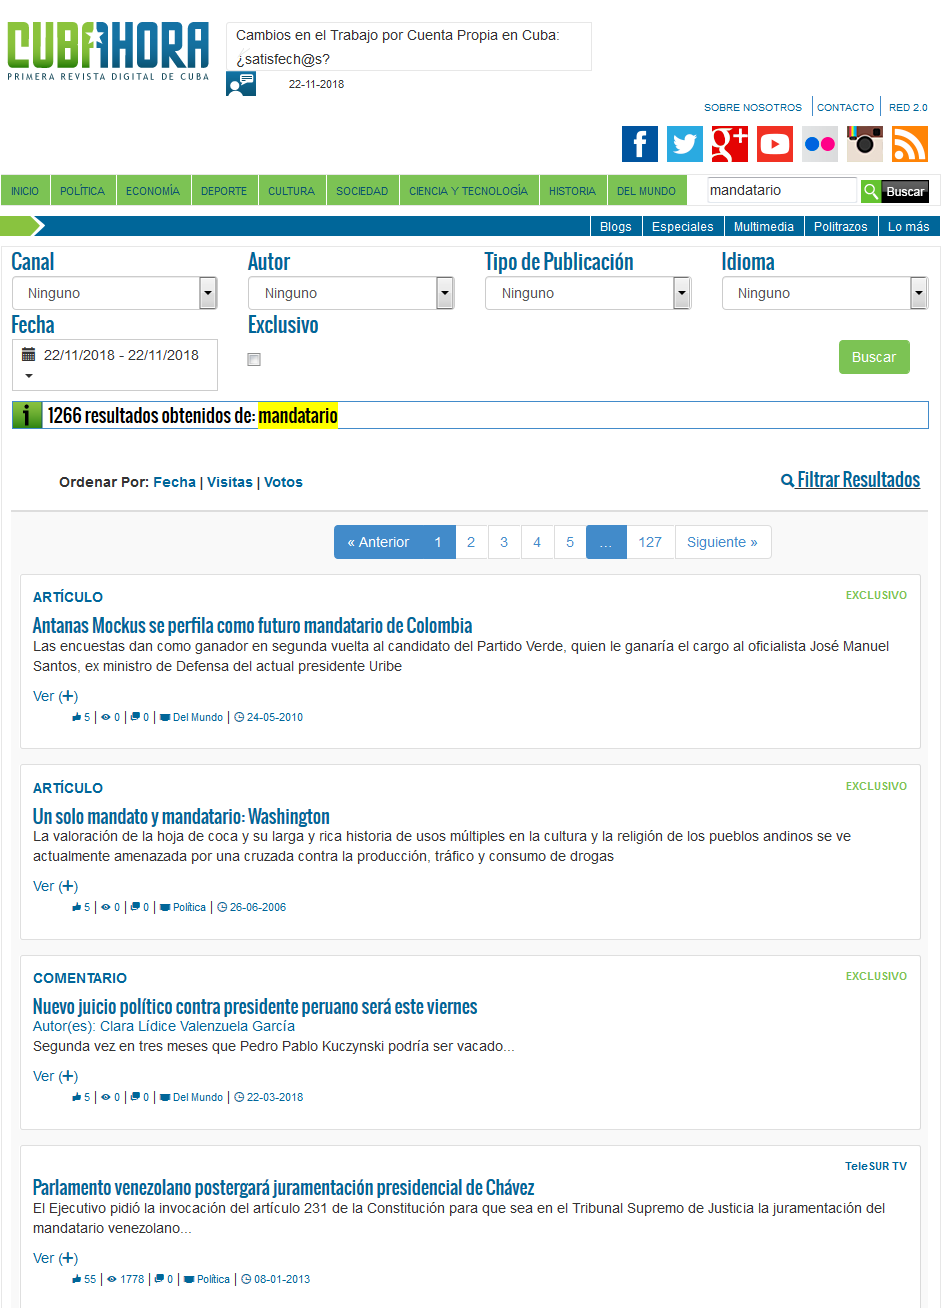
Task: Toggle the Exclusivo checkbox
Action: click(x=254, y=360)
